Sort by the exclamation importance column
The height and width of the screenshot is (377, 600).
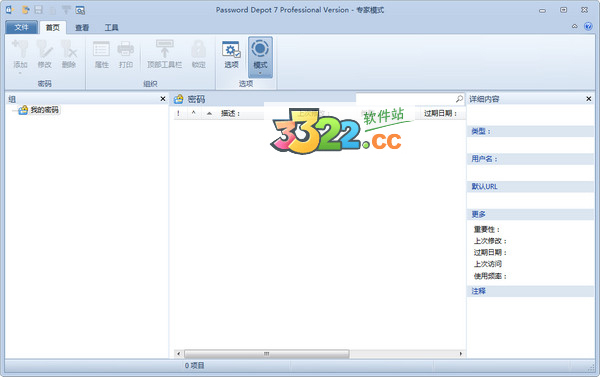coord(178,113)
